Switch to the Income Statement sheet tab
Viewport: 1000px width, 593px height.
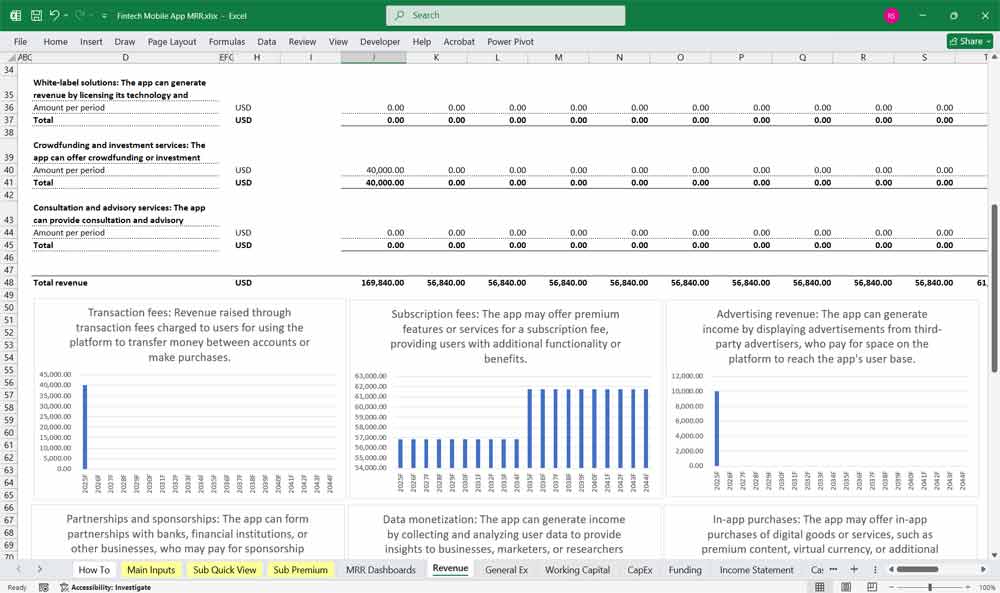coord(758,569)
